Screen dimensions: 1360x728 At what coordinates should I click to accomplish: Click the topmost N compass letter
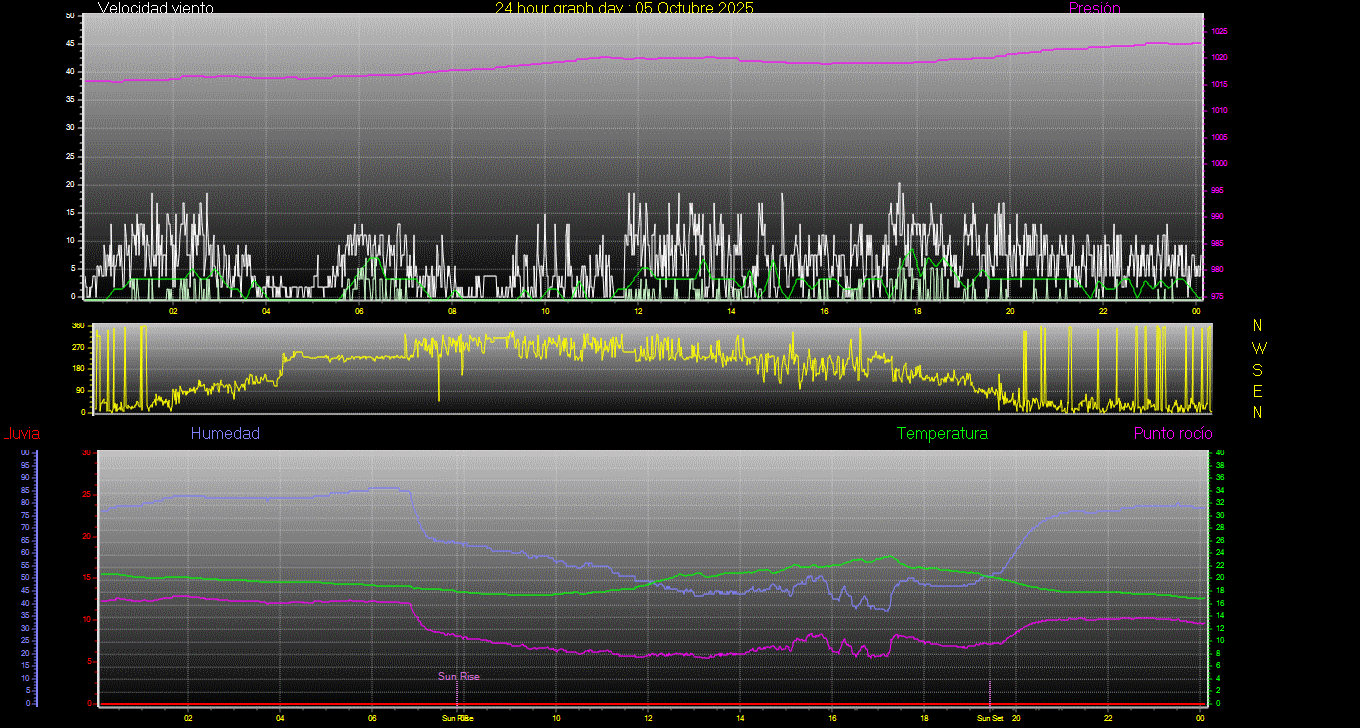[x=1258, y=326]
